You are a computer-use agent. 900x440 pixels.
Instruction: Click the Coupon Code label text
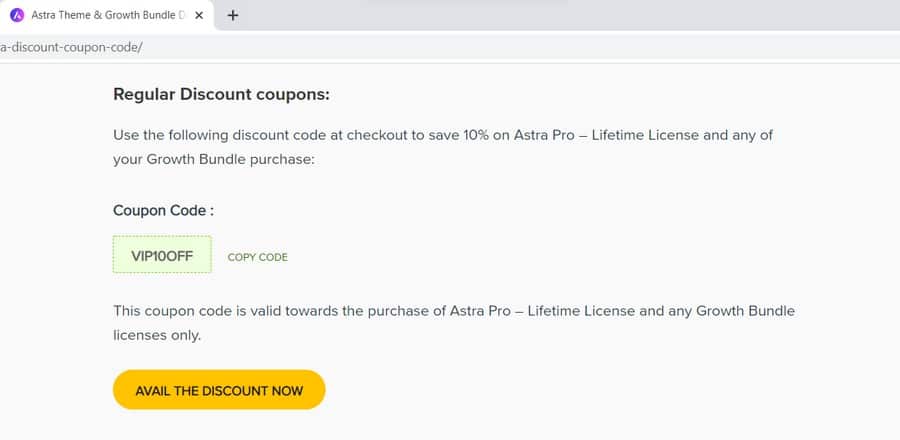pos(164,211)
